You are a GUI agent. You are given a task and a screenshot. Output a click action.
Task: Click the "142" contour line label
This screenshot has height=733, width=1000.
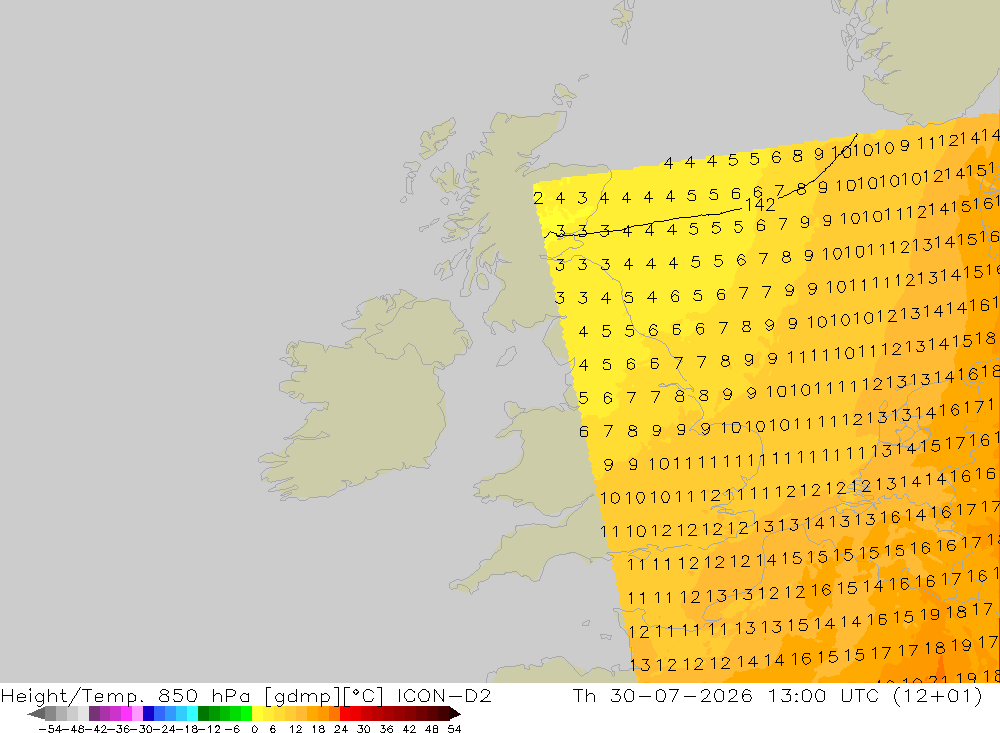click(760, 205)
